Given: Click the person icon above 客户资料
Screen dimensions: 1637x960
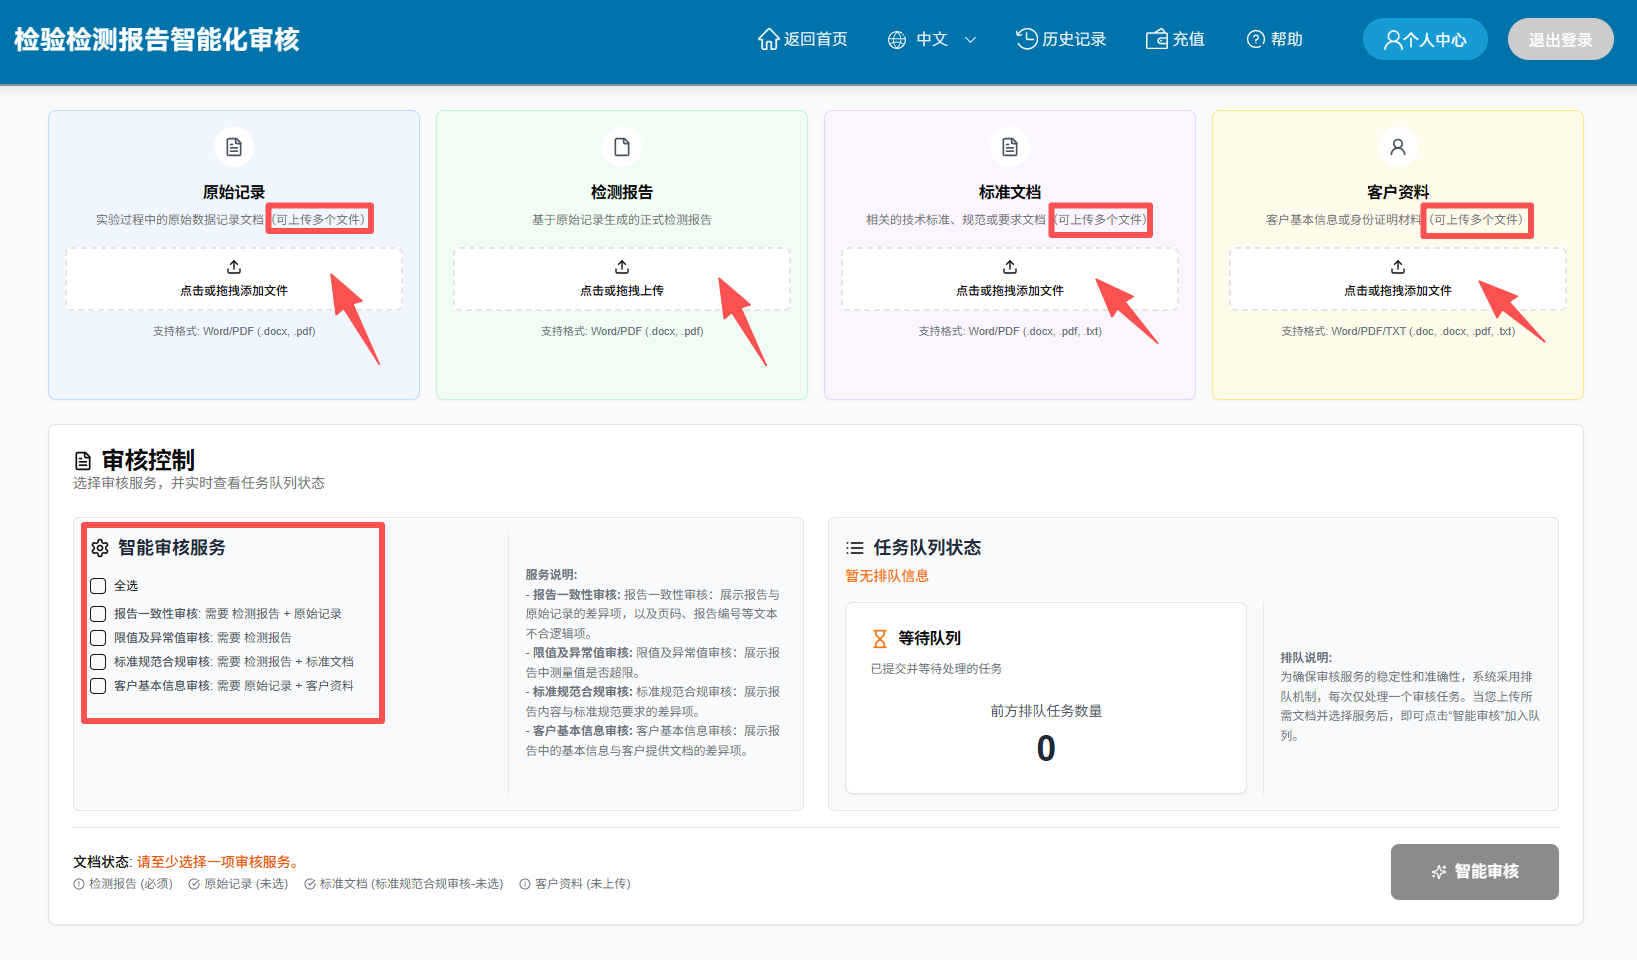Looking at the screenshot, I should [x=1398, y=147].
